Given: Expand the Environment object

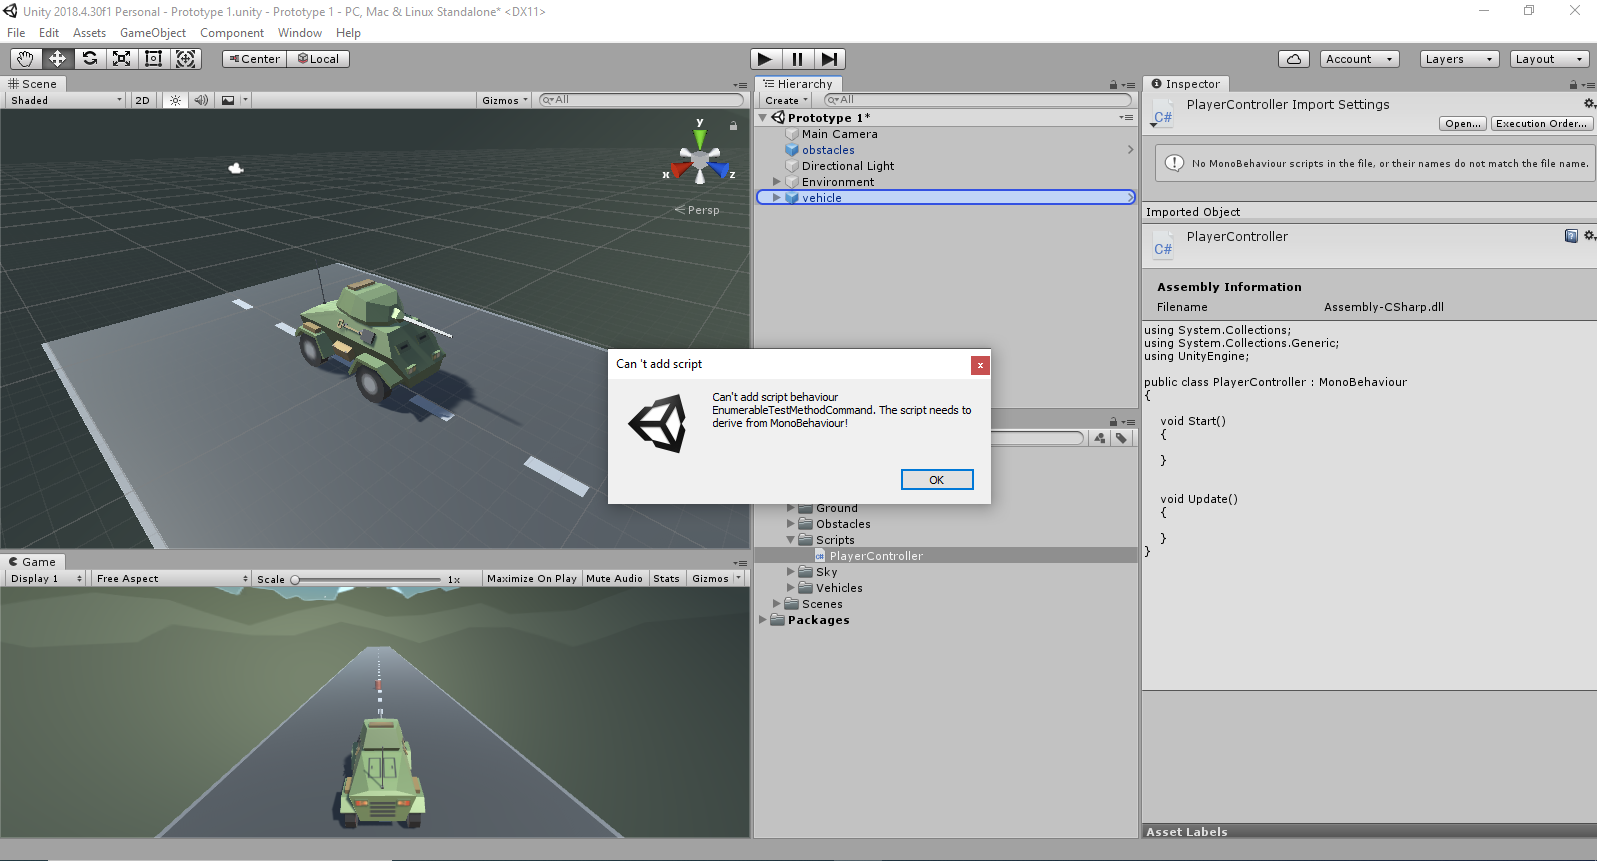Looking at the screenshot, I should [x=776, y=182].
